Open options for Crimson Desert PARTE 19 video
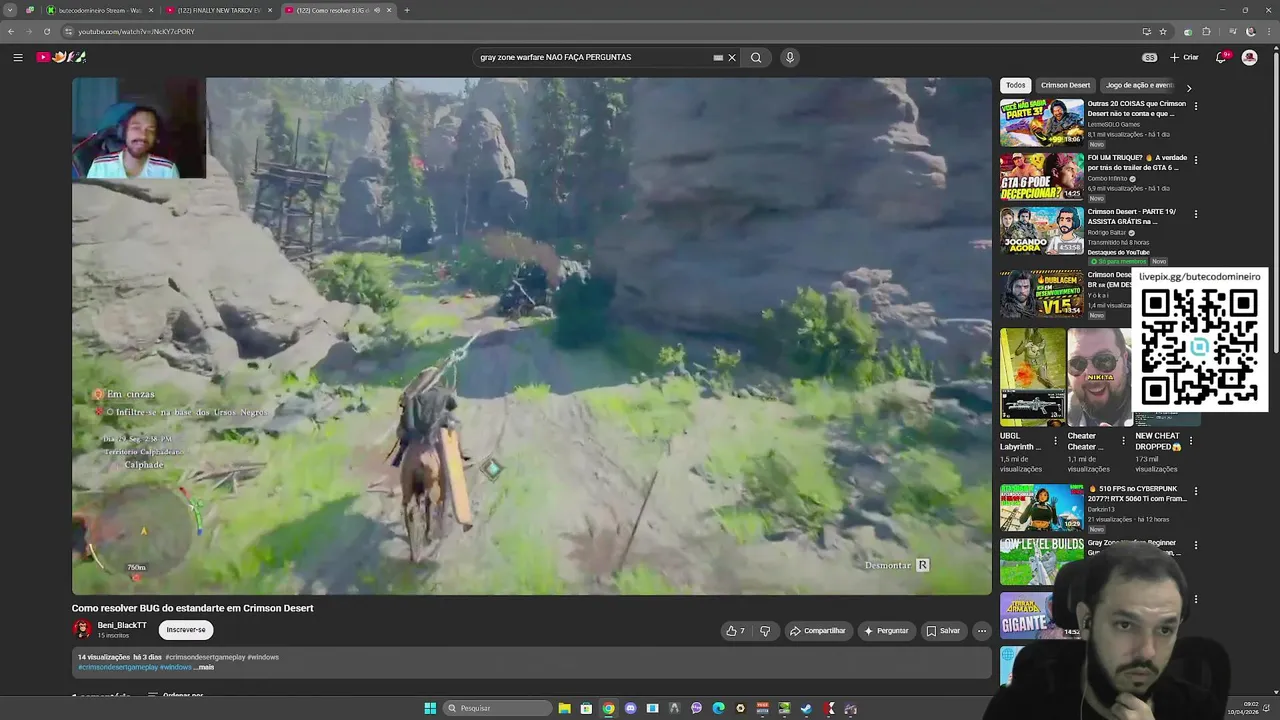The height and width of the screenshot is (720, 1280). (1196, 214)
